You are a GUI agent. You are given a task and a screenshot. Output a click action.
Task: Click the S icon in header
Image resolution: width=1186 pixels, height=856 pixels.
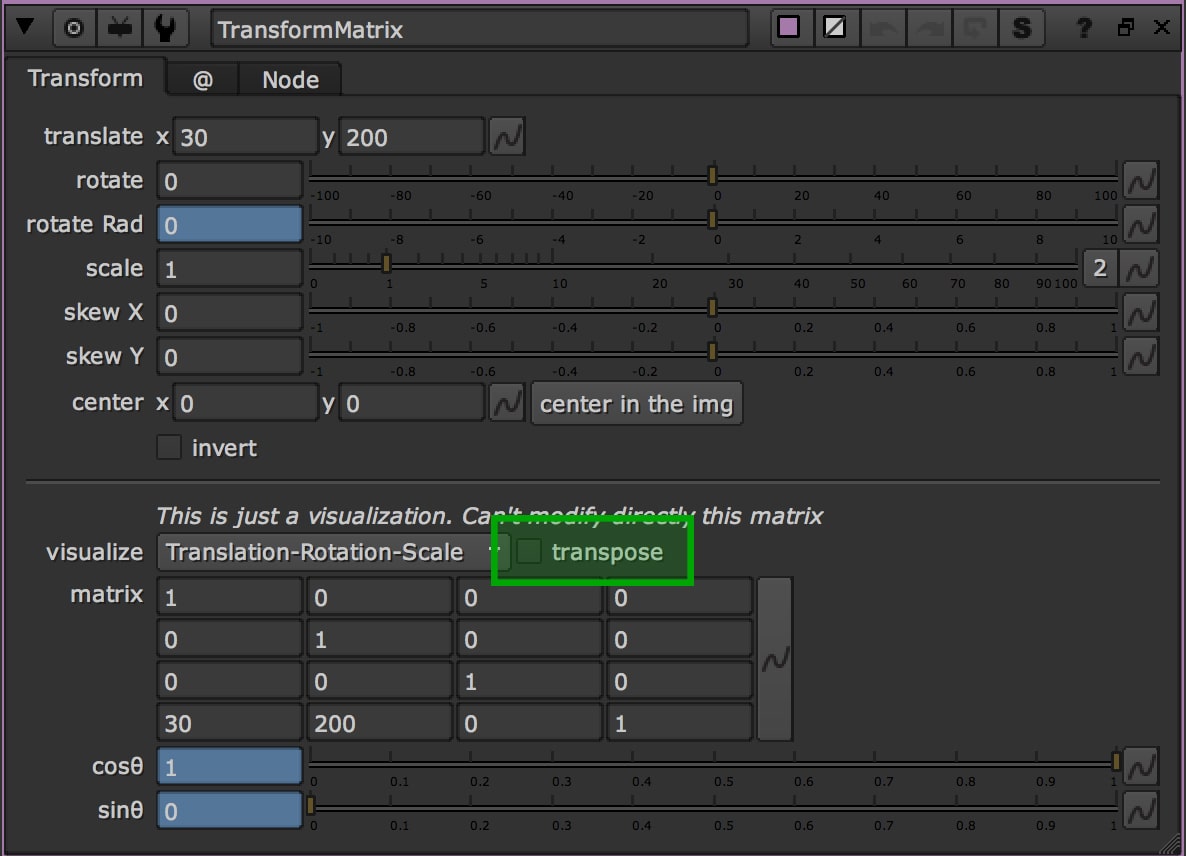point(1022,28)
